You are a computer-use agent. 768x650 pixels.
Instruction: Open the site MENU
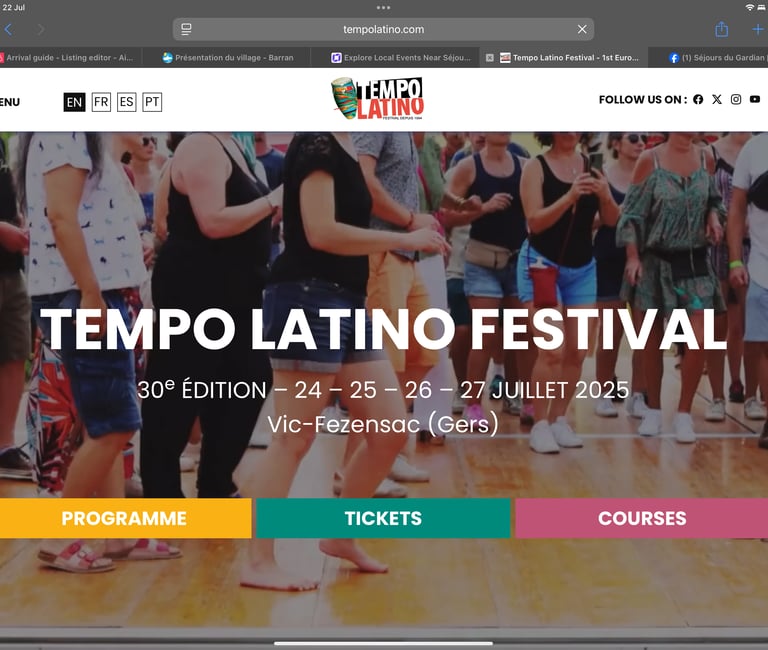(10, 102)
